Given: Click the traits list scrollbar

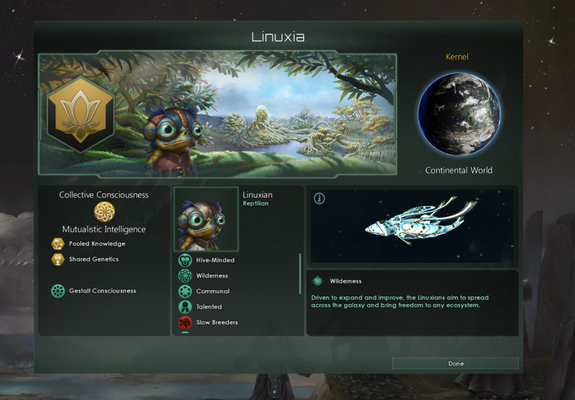Looking at the screenshot, I should pos(300,274).
